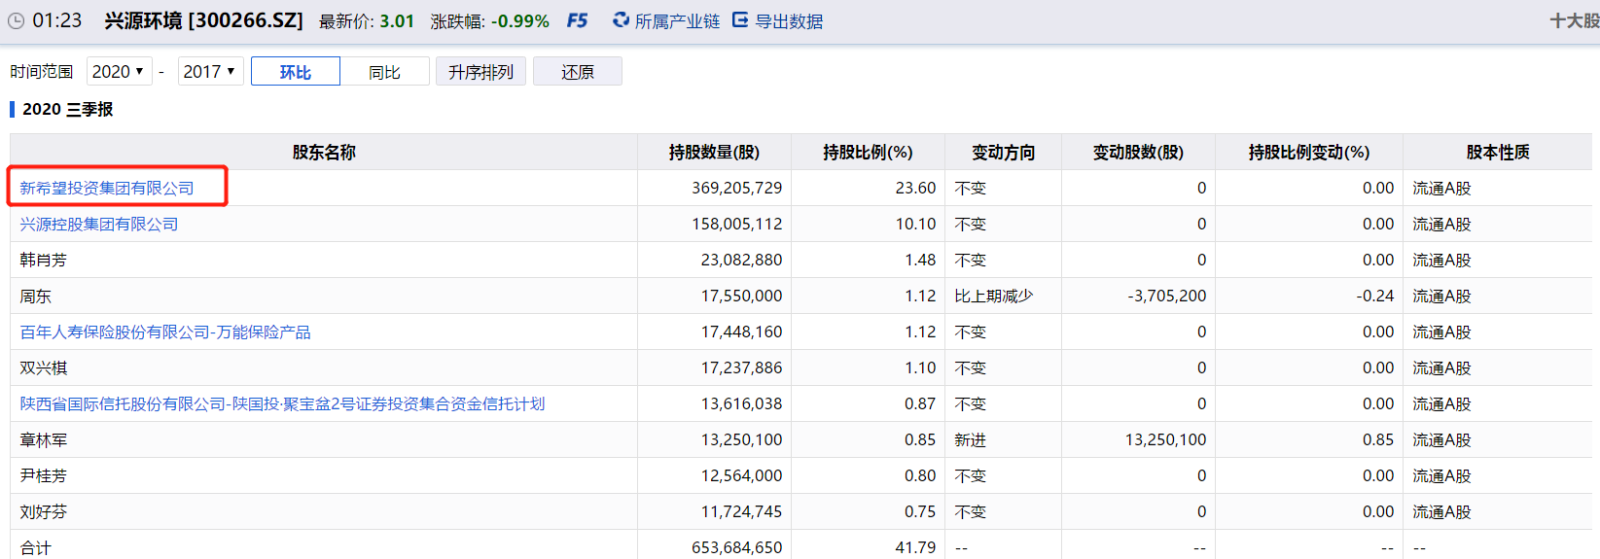Click the 所属产业链 cycle icon
Viewport: 1600px width, 559px height.
[621, 20]
